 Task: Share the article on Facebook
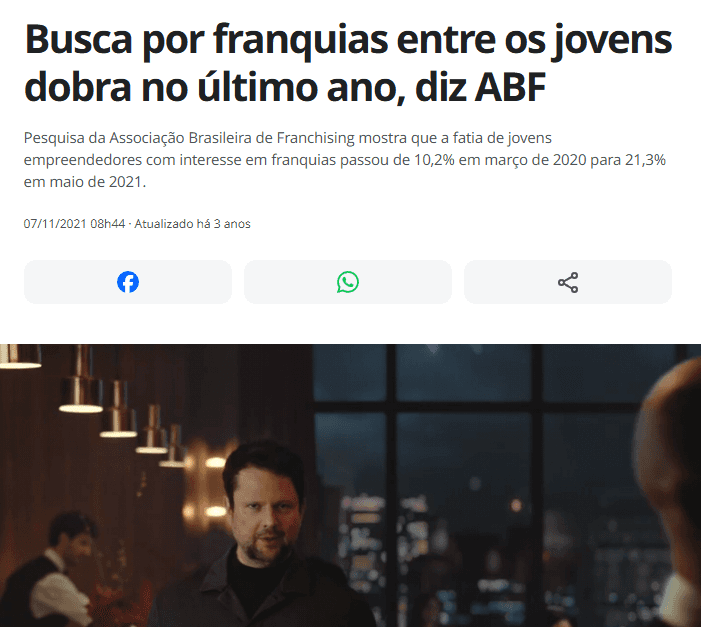128,282
